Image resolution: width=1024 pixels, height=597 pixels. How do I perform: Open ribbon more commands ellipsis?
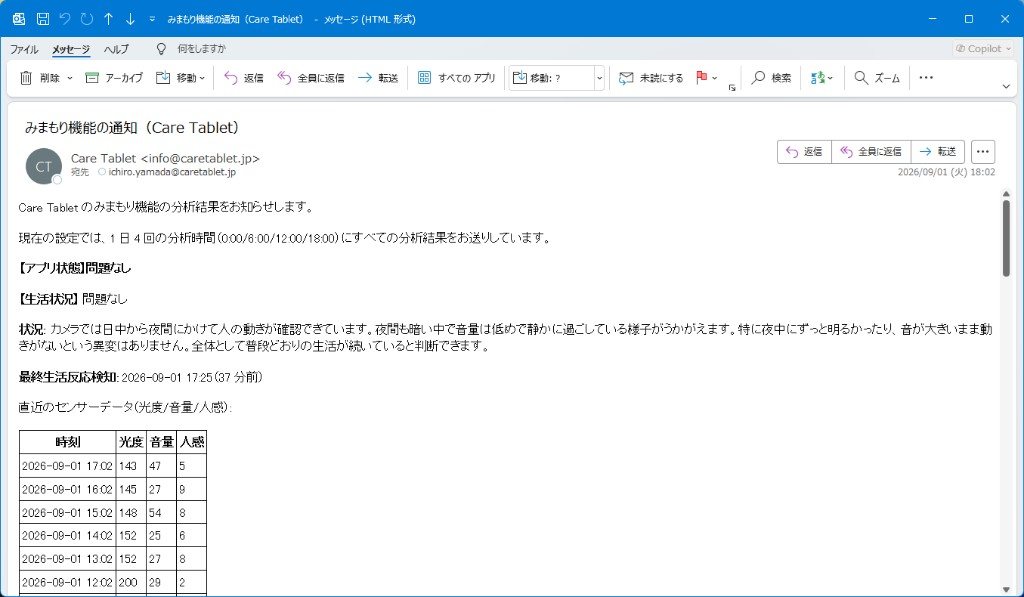(926, 77)
